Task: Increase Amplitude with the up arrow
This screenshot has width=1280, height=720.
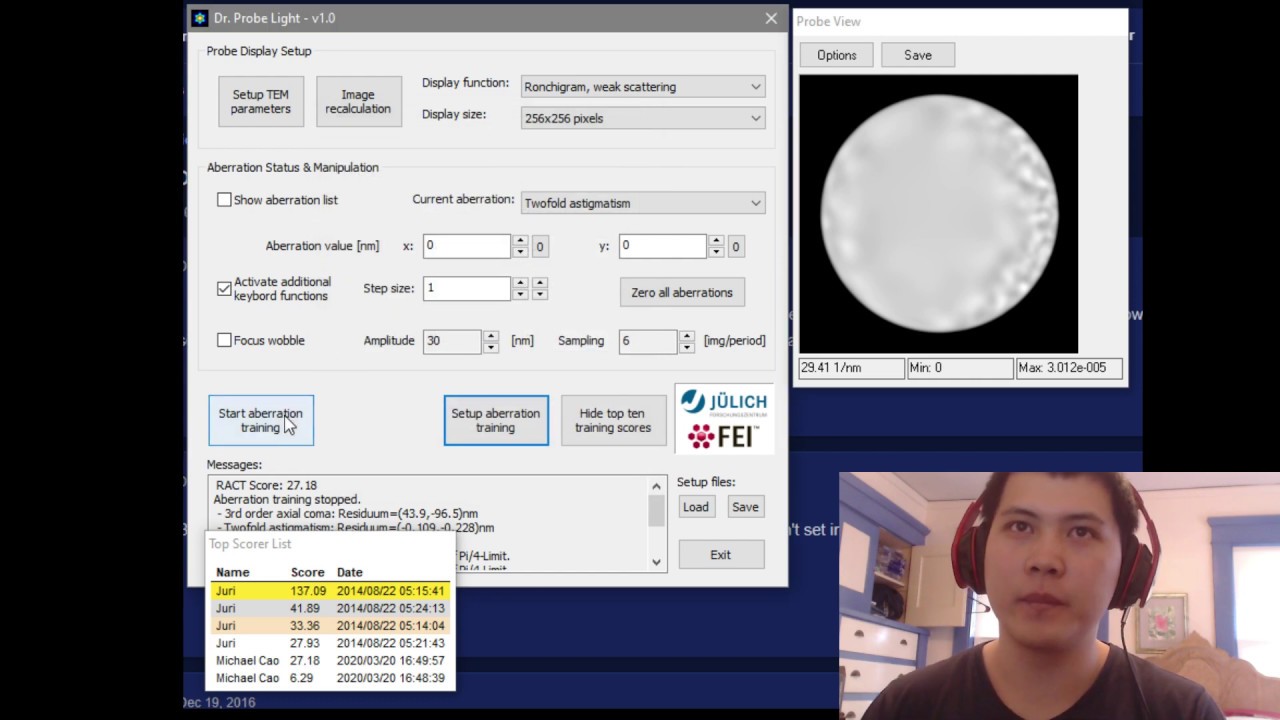Action: click(x=491, y=335)
